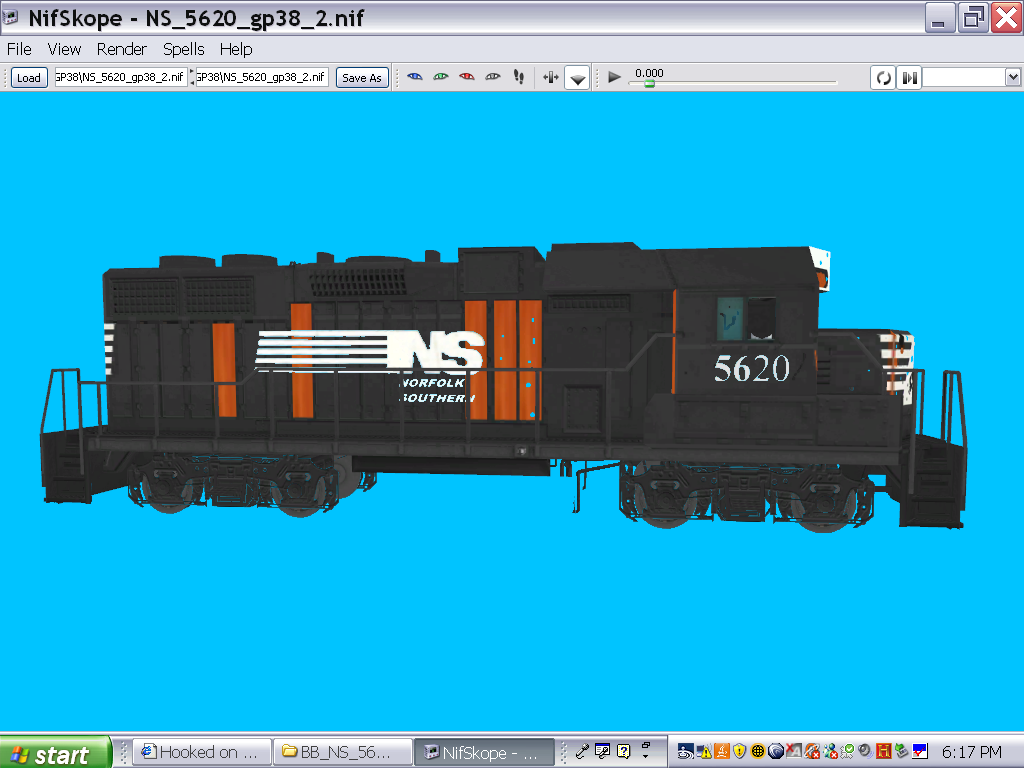Image resolution: width=1024 pixels, height=768 pixels.
Task: Click the green check tray icon
Action: (848, 751)
